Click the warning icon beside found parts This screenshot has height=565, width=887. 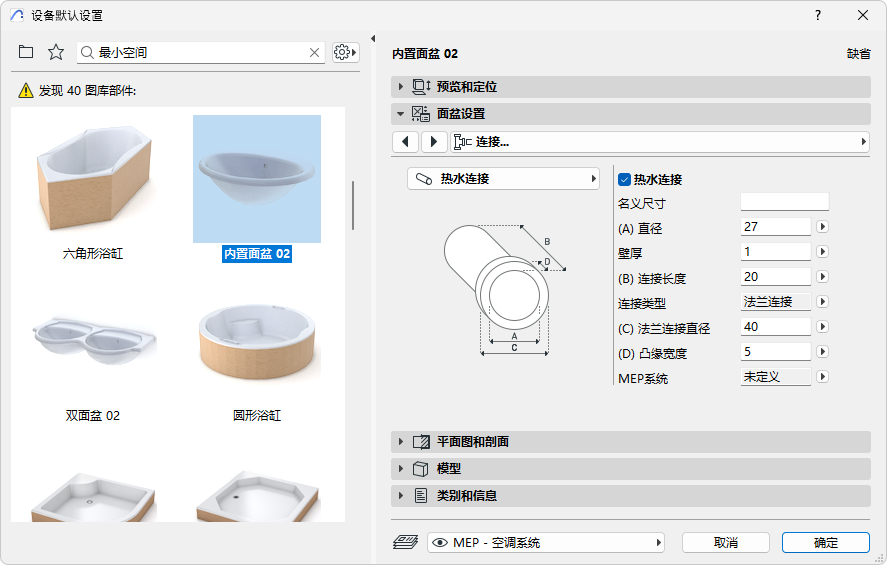tap(26, 90)
